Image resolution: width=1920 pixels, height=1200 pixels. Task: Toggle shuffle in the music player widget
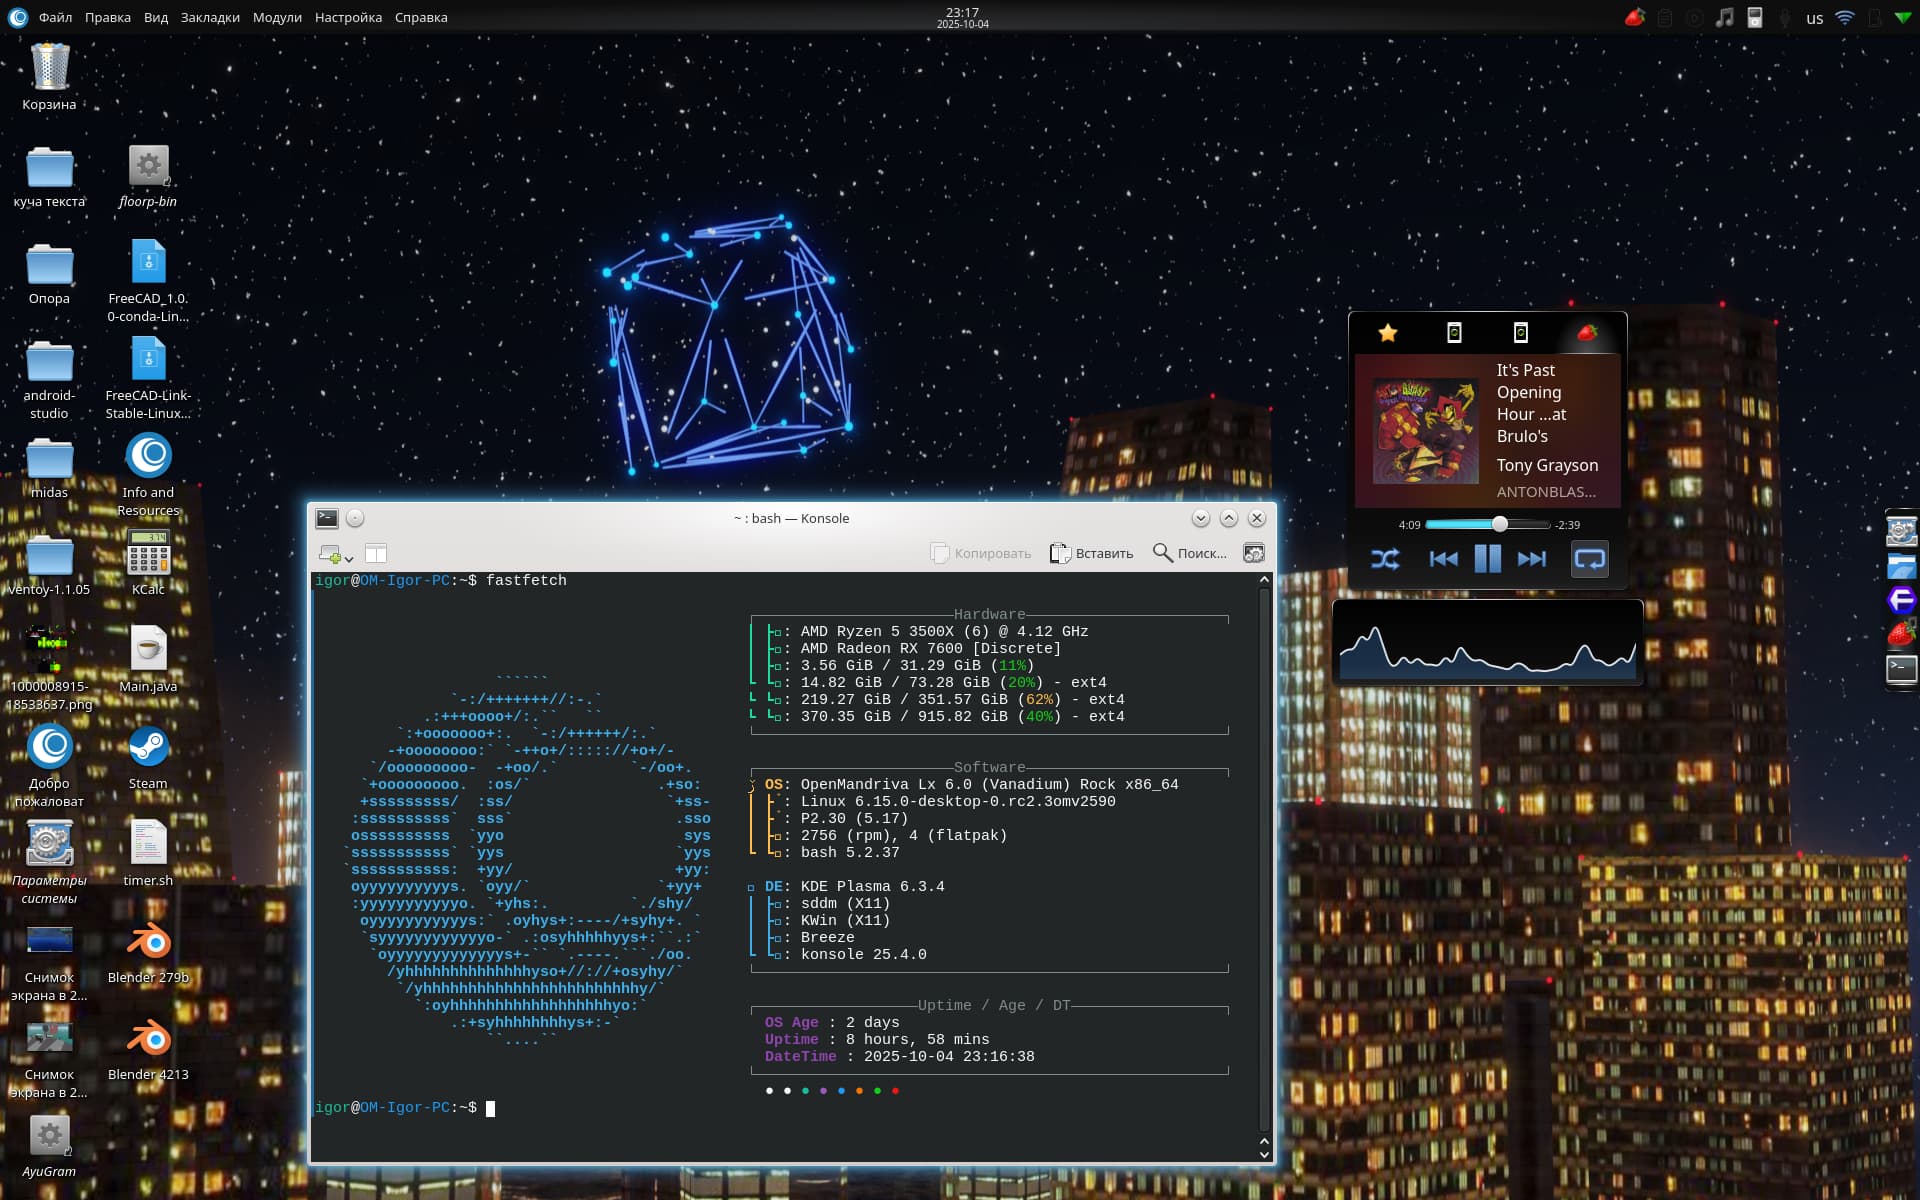(1385, 559)
